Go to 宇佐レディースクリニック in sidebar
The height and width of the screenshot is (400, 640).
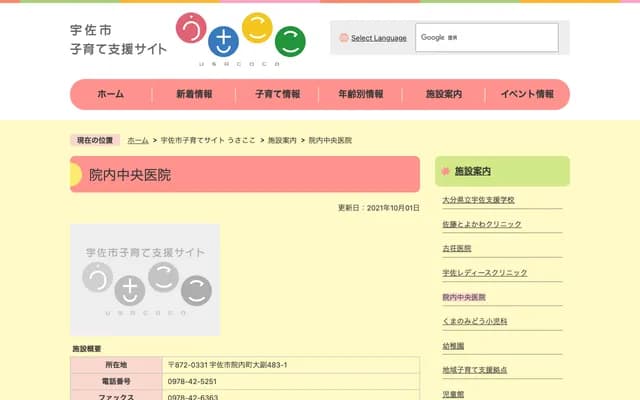484,273
